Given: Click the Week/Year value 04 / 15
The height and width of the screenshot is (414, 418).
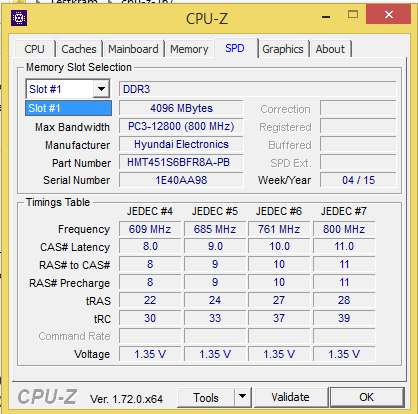Looking at the screenshot, I should [x=358, y=180].
